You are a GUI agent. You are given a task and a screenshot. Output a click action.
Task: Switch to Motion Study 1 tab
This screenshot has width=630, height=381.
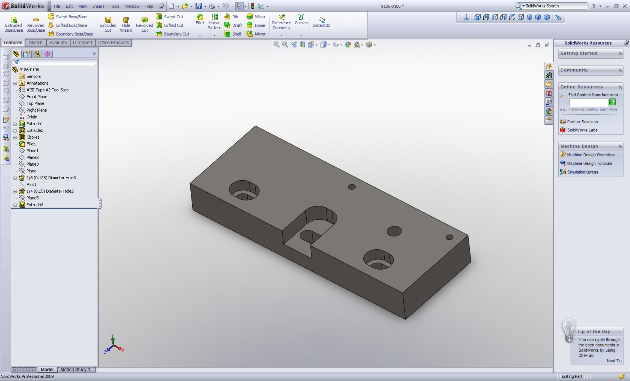(76, 369)
